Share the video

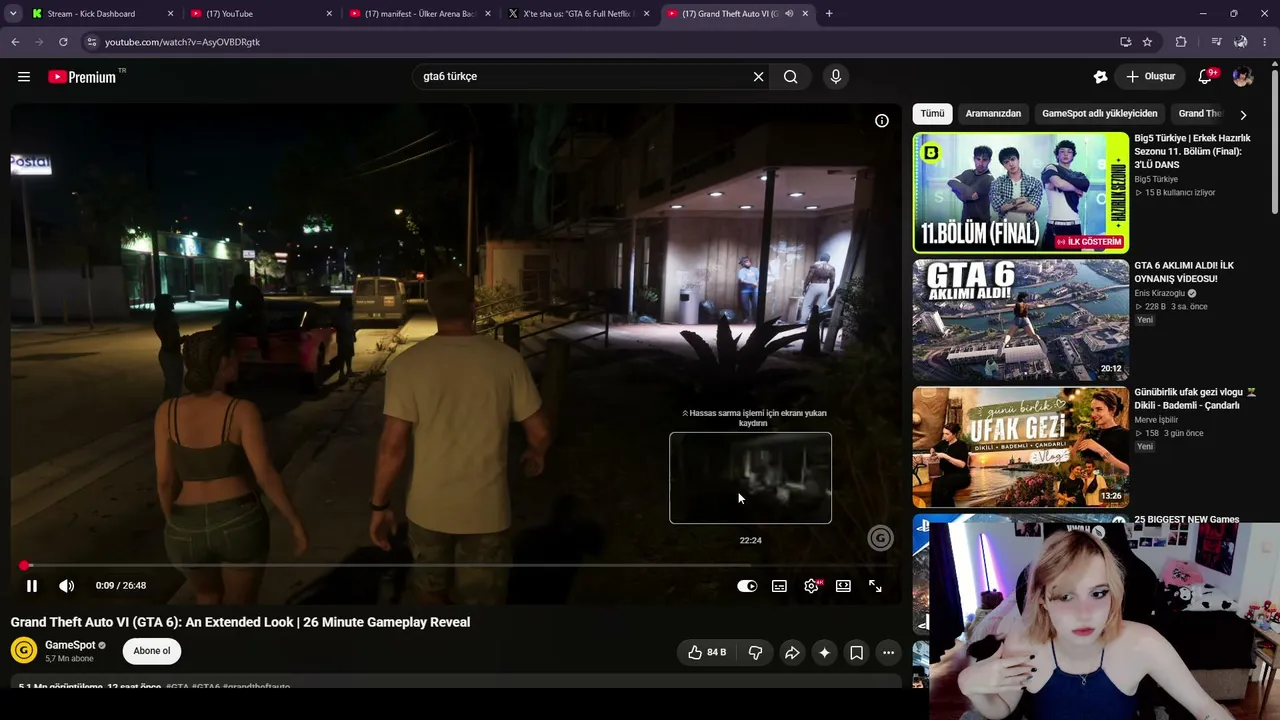[792, 653]
